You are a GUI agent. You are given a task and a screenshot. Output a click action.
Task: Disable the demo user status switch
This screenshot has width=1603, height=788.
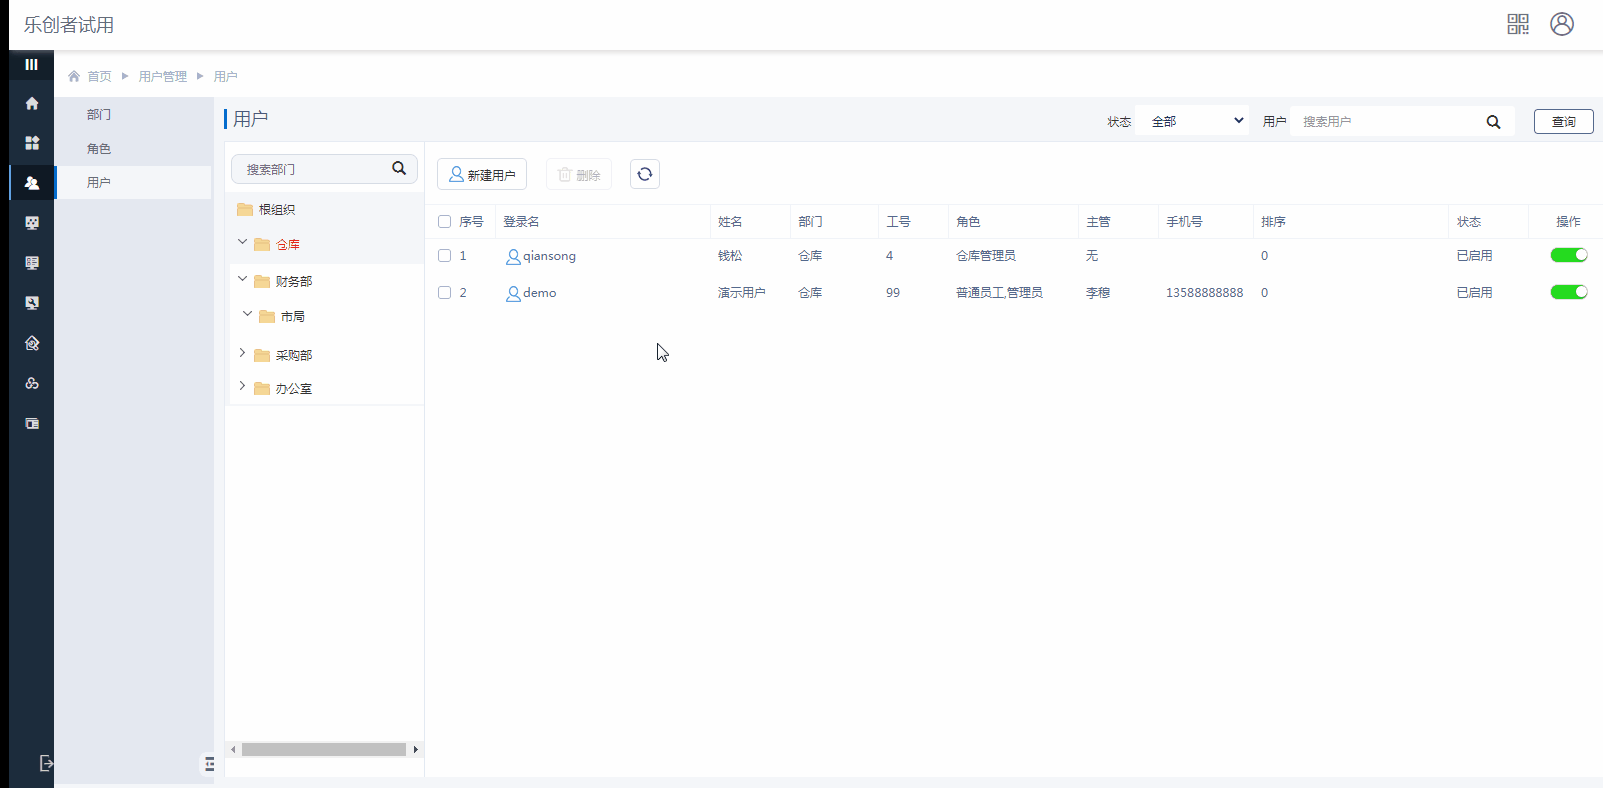click(x=1568, y=292)
